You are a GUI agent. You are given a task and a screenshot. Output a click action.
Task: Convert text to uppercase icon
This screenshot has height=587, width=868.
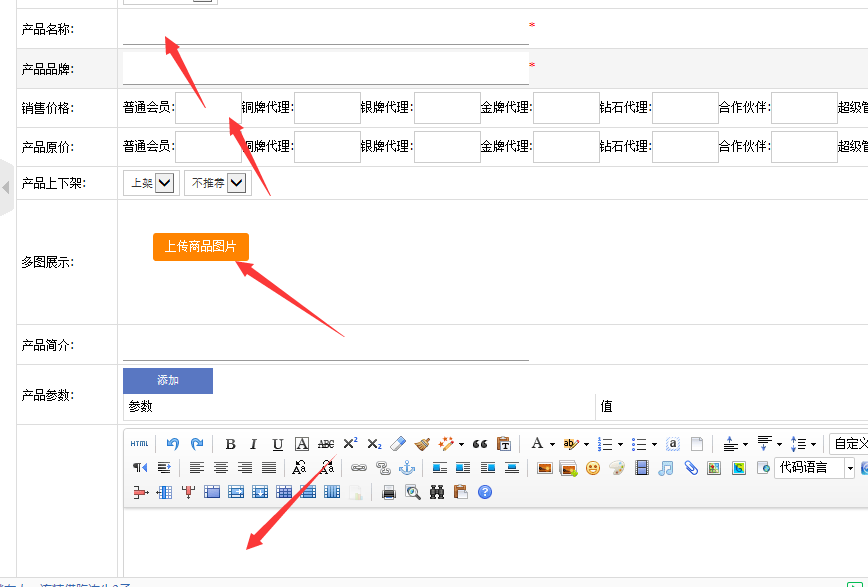(299, 468)
